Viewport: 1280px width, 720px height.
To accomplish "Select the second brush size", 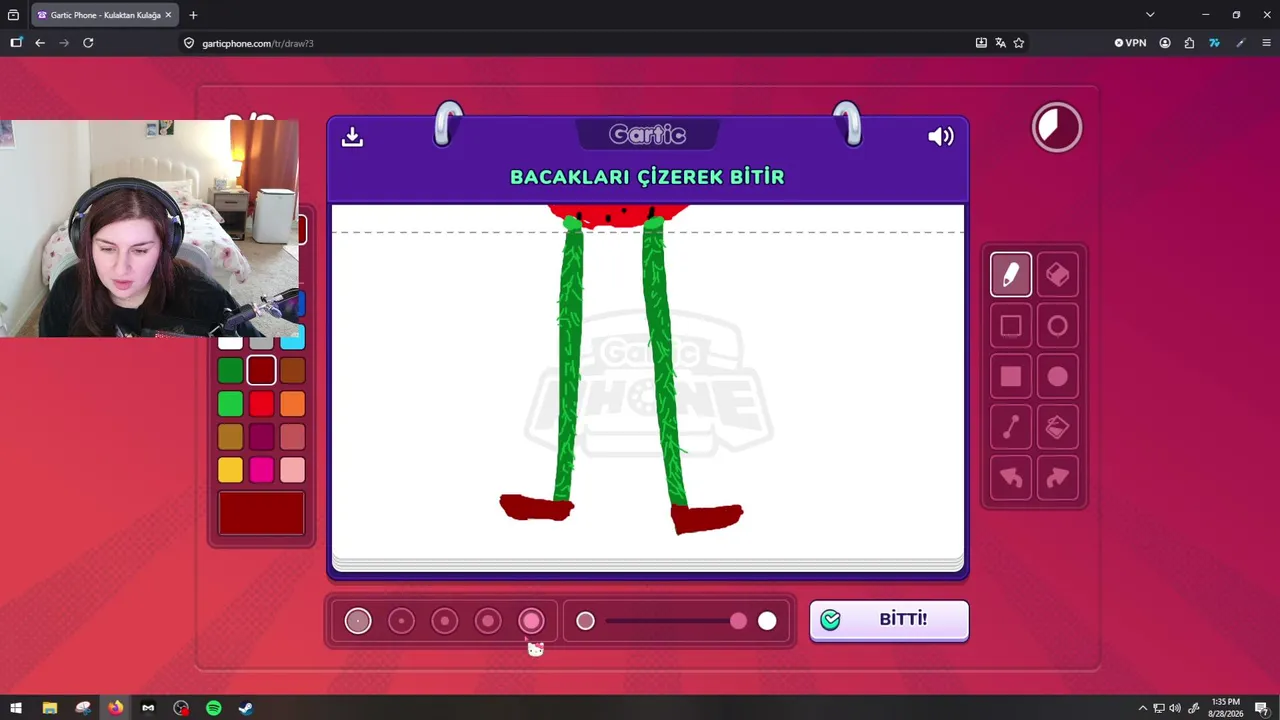I will click(x=401, y=621).
